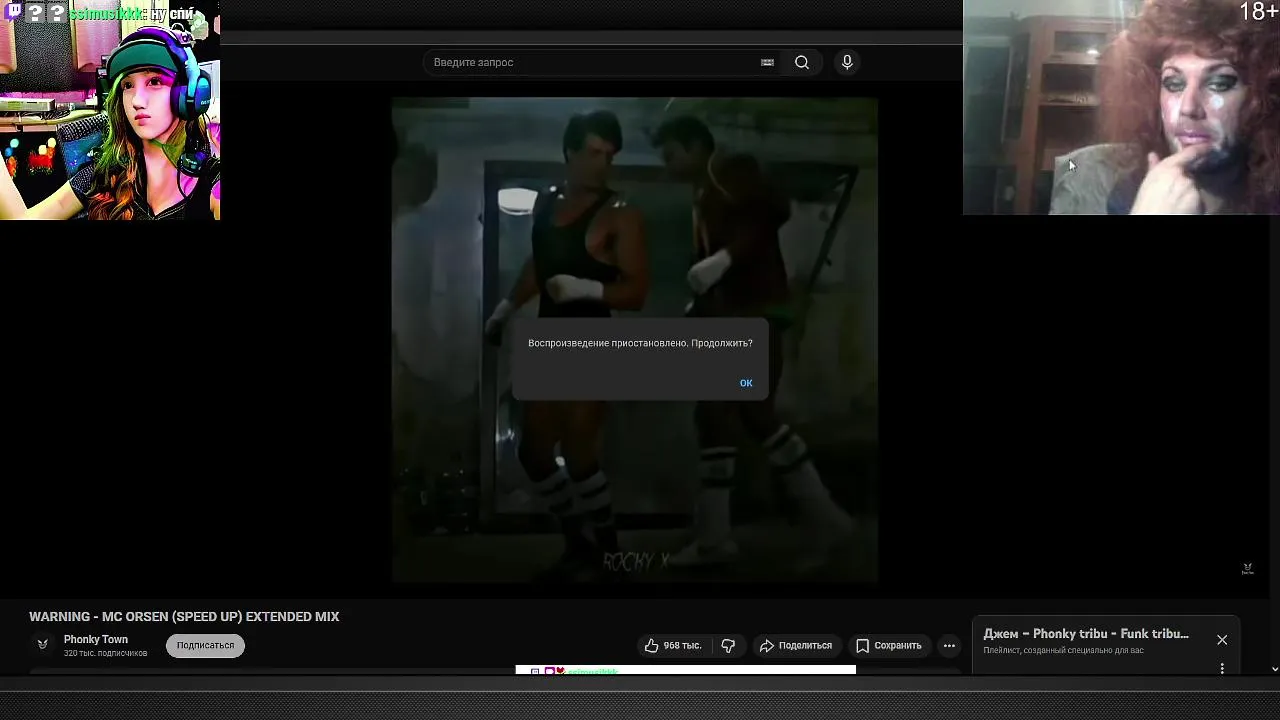Confirm the paused-playback dialog with OK
Screen dimensions: 1280x720
[746, 383]
